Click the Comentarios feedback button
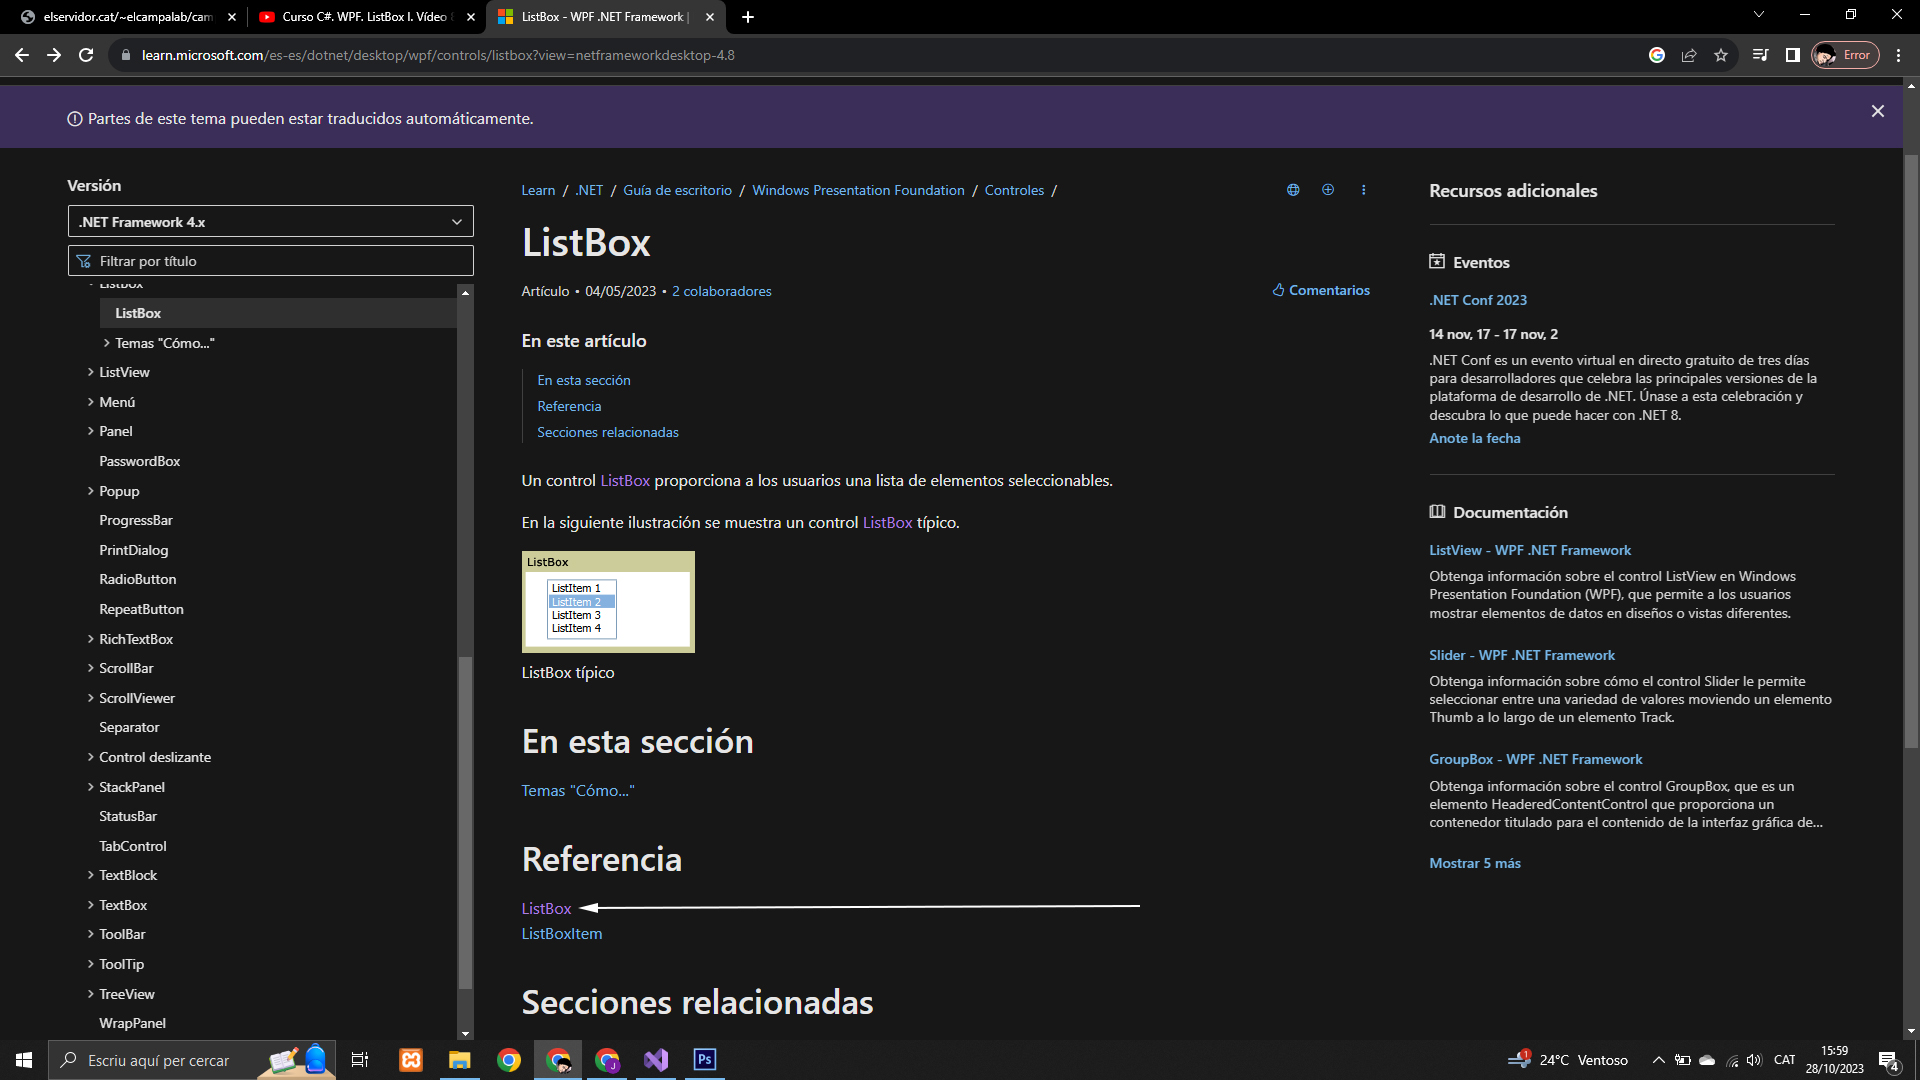 (1321, 290)
